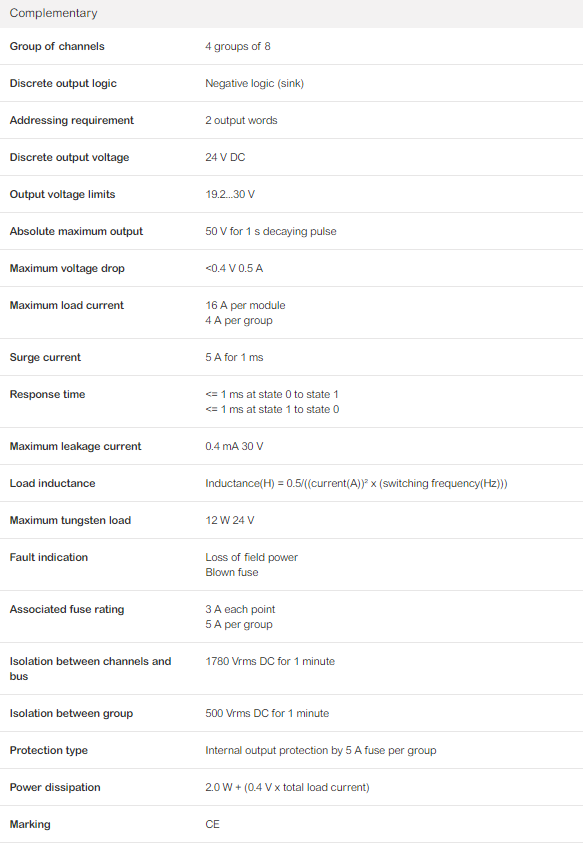Click the Associated fuse rating label
Screen dimensions: 585x847
pyautogui.click(x=67, y=609)
